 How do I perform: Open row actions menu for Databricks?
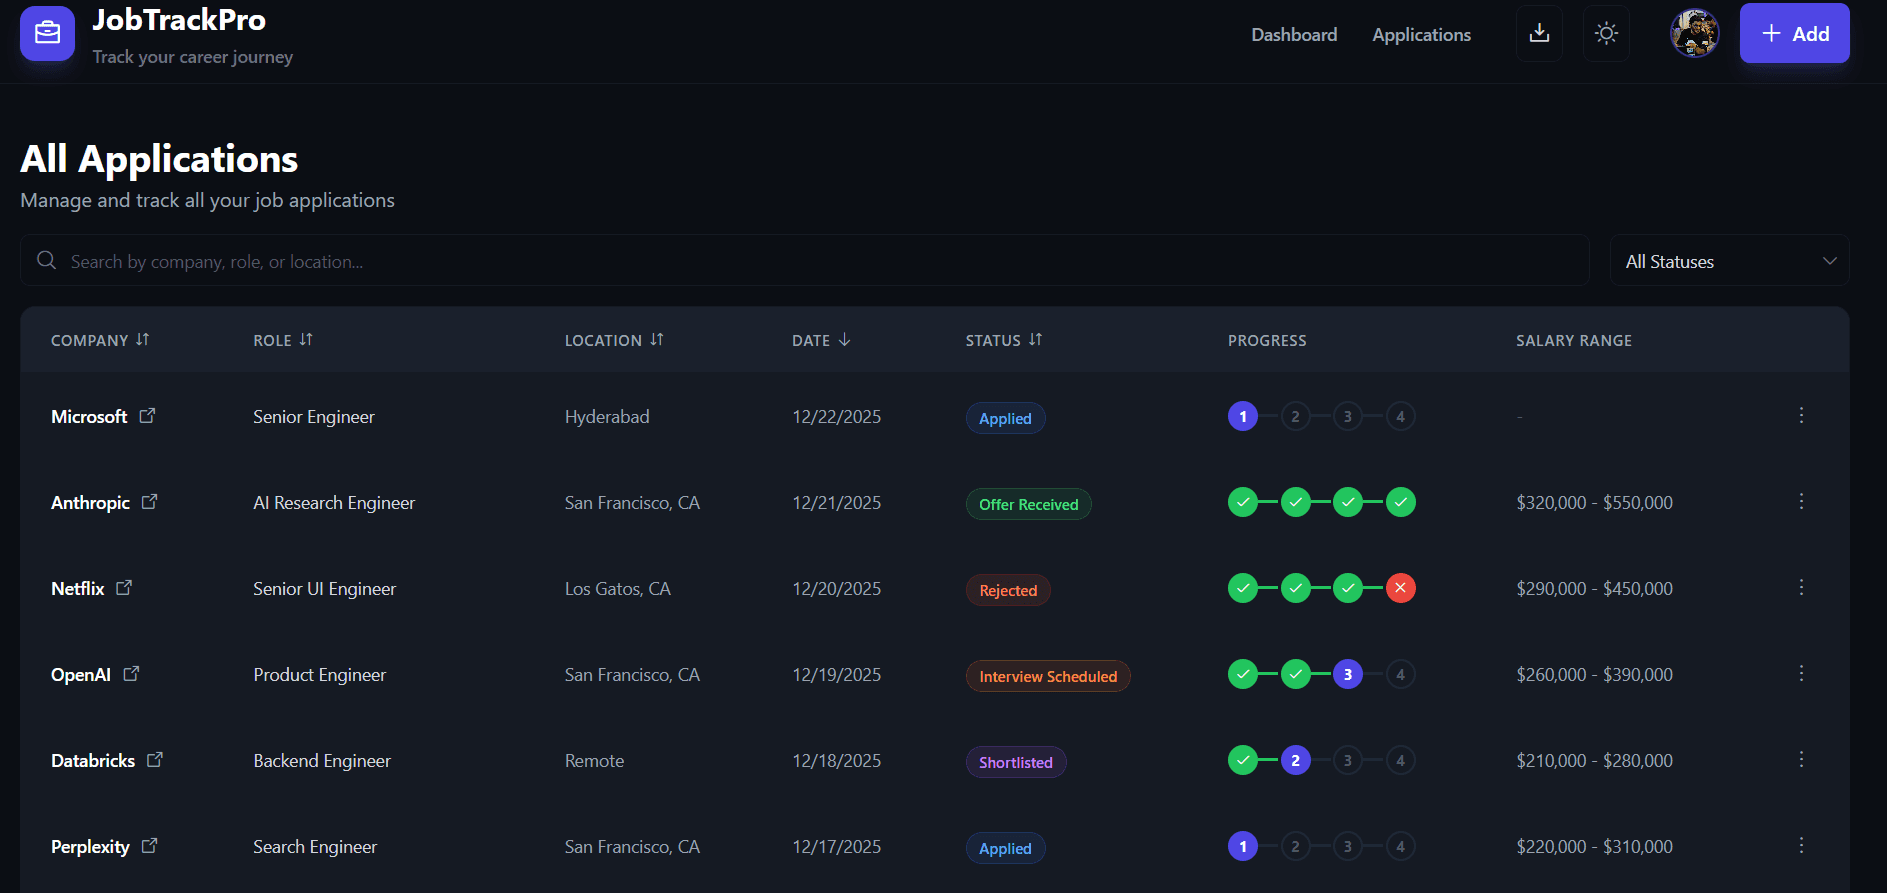1801,759
